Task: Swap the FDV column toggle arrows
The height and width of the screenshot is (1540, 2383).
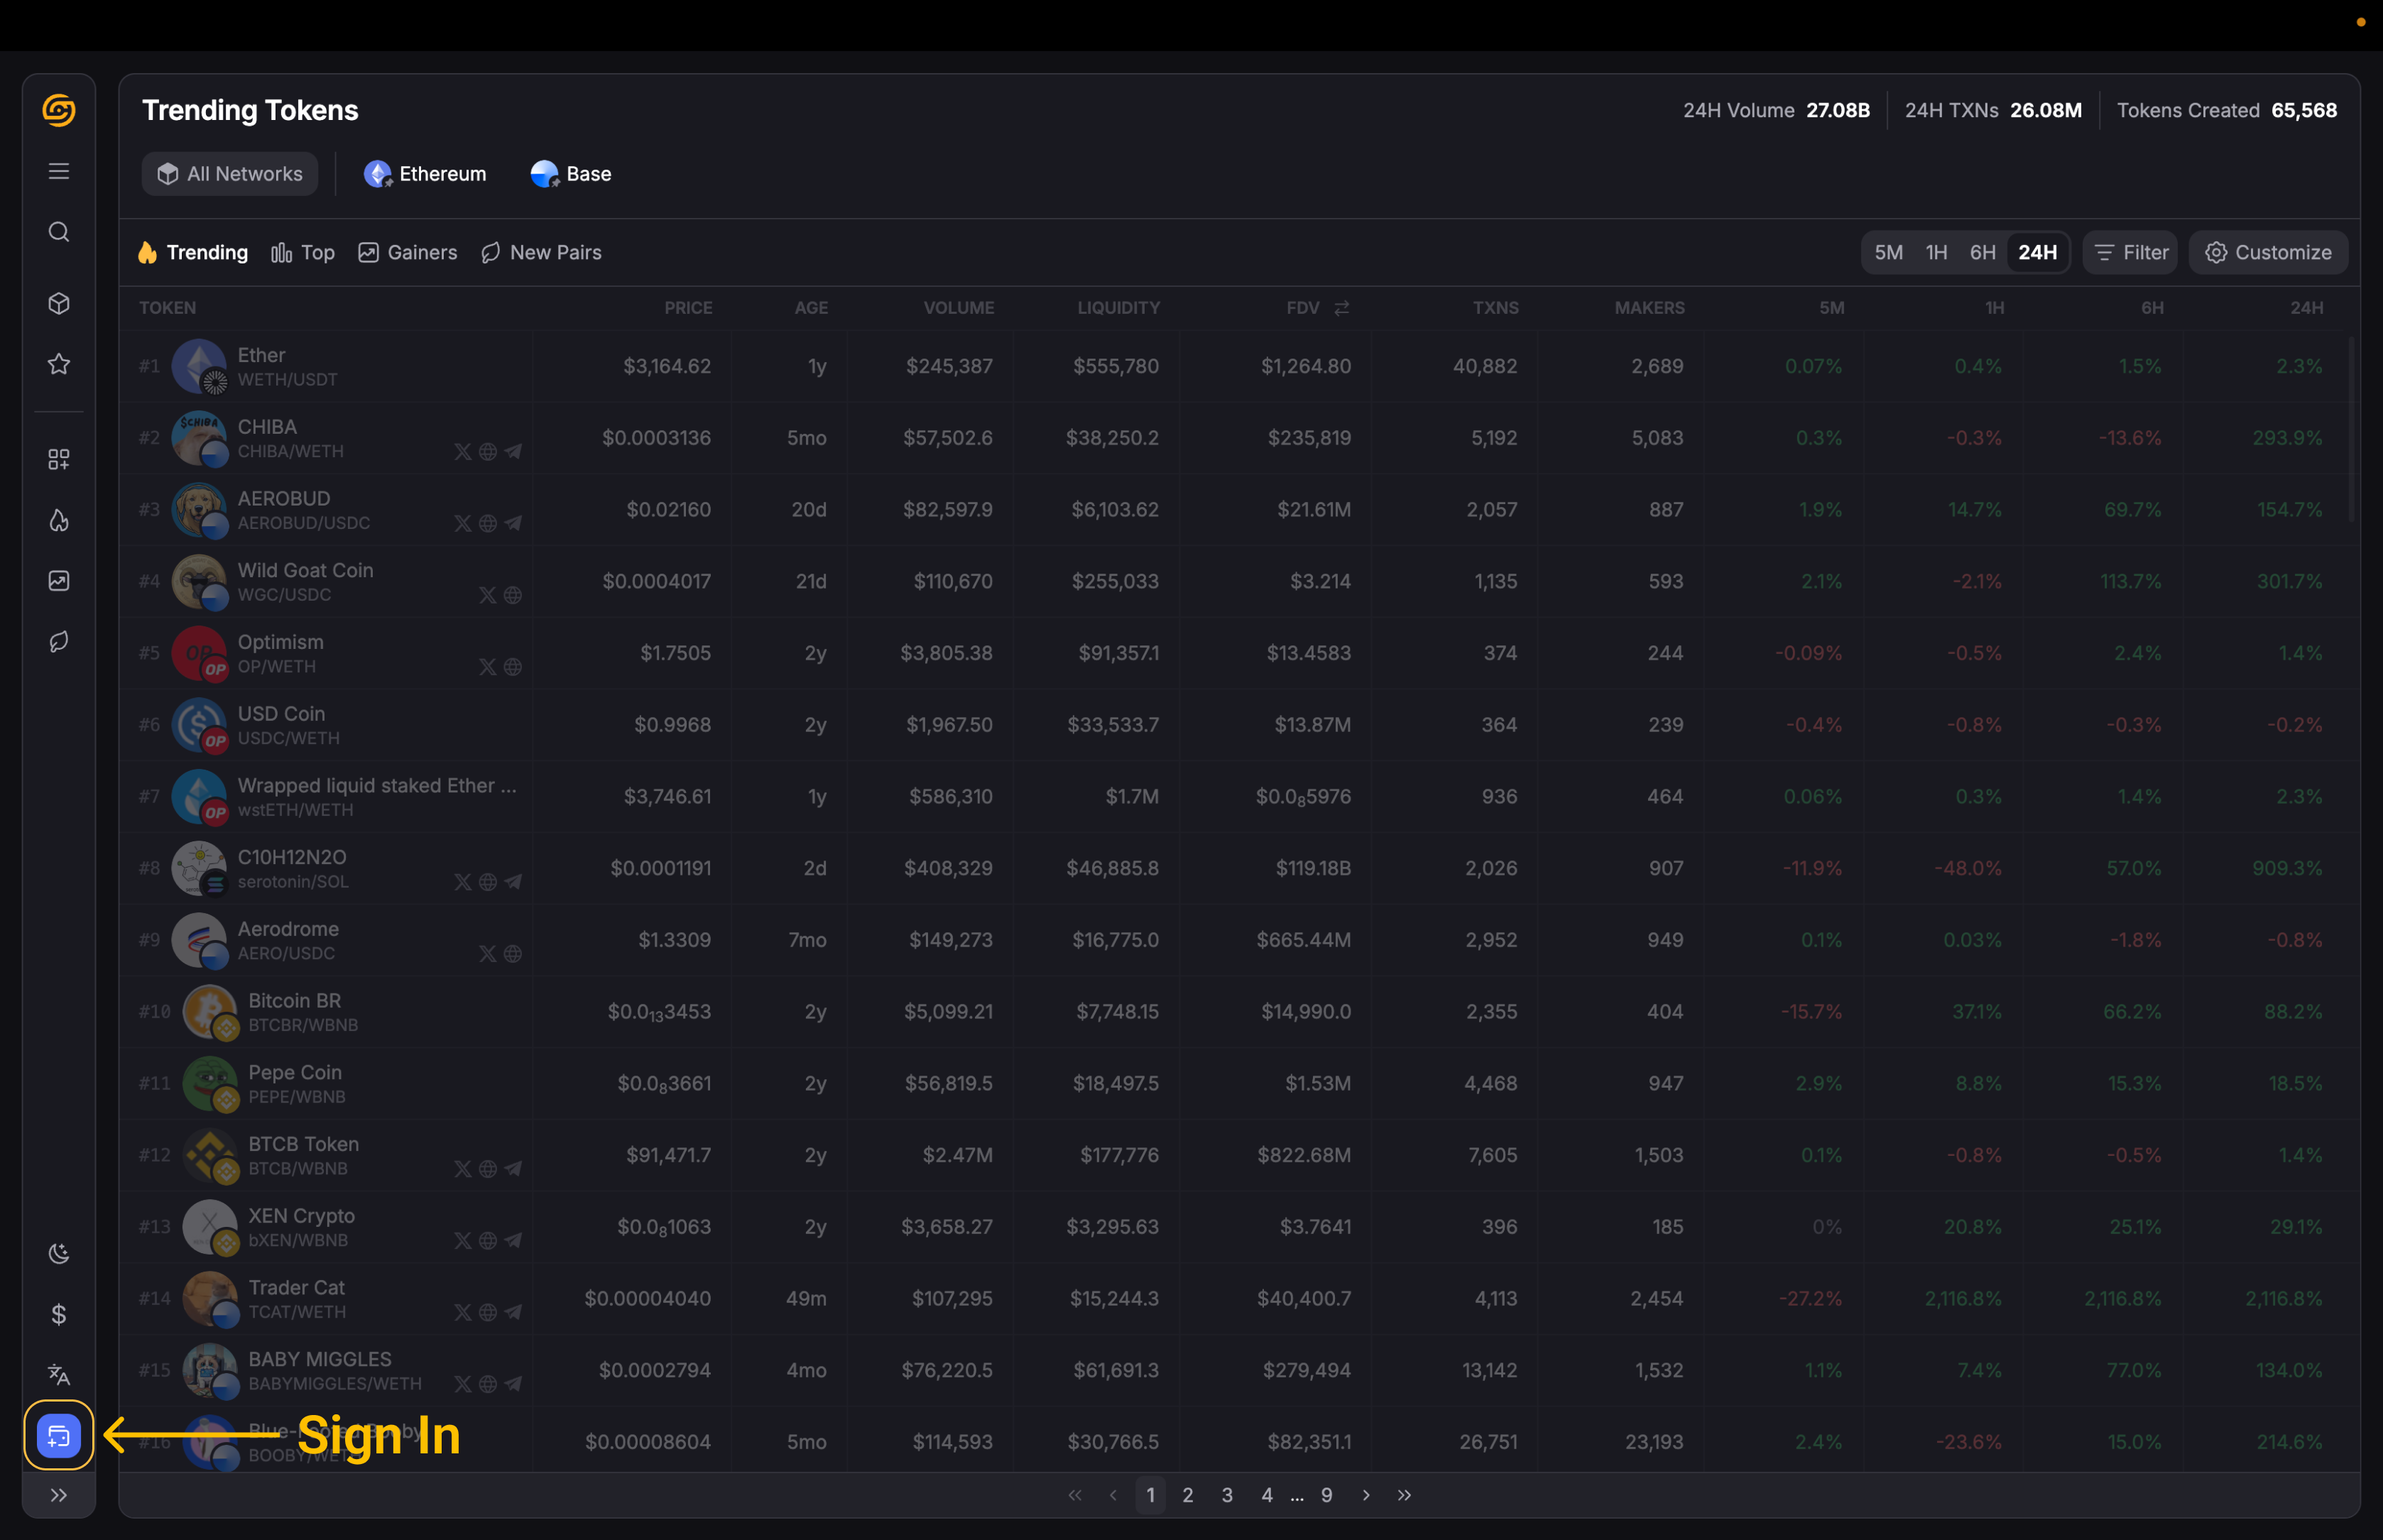Action: 1342,308
